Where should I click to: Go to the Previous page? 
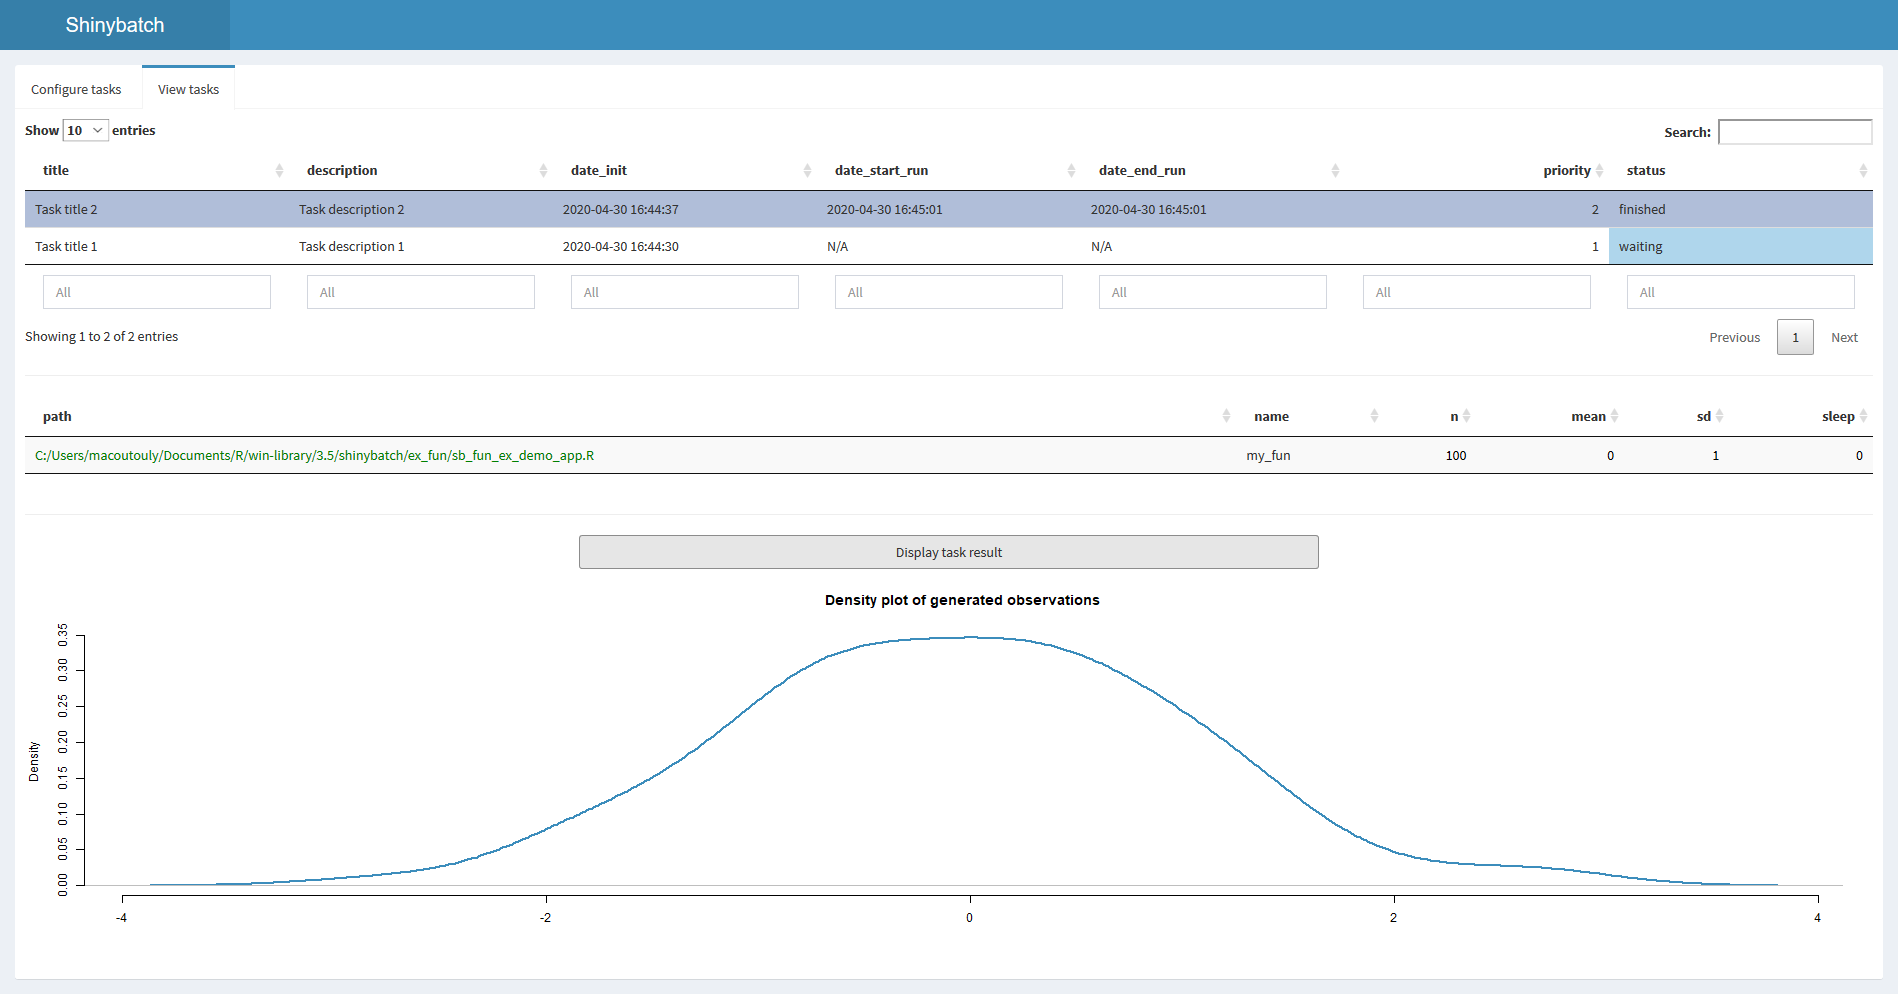click(x=1734, y=337)
